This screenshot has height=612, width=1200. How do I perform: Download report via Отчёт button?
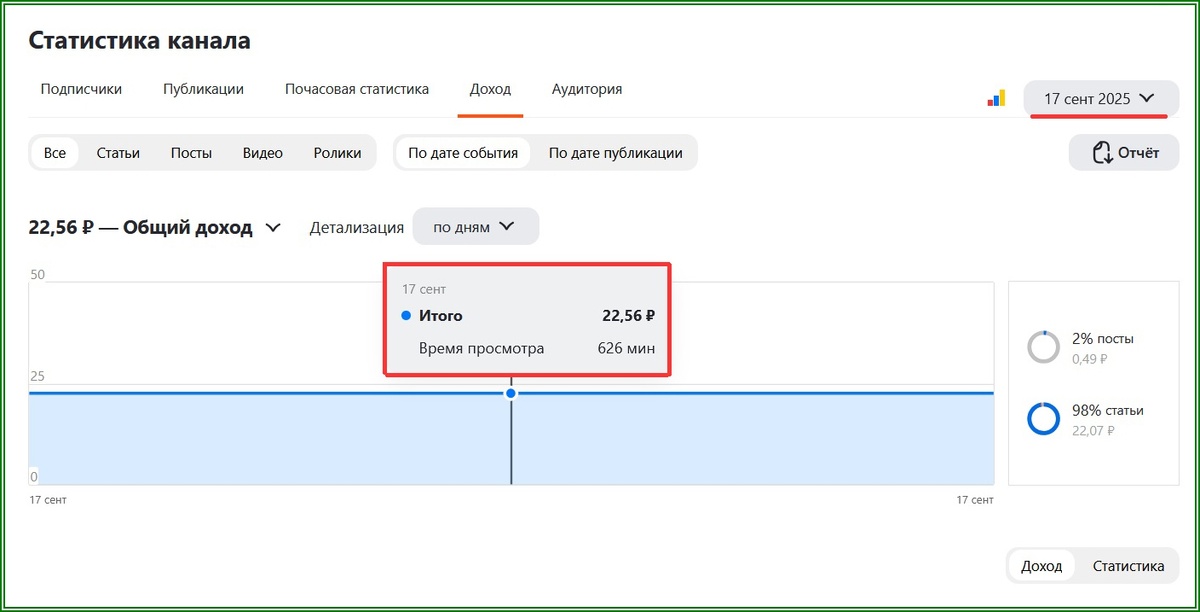[x=1124, y=153]
